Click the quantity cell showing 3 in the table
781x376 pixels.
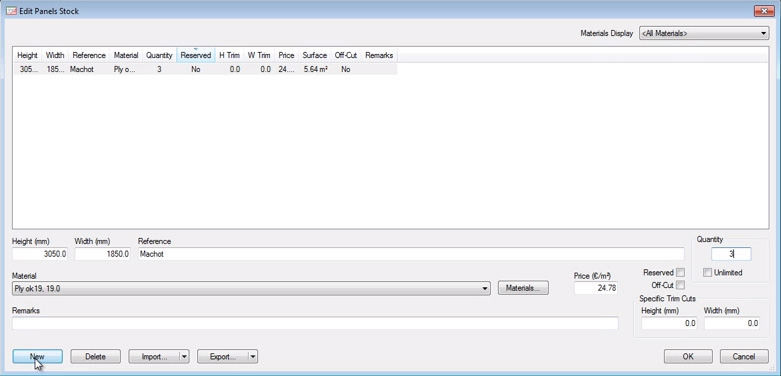pos(159,70)
